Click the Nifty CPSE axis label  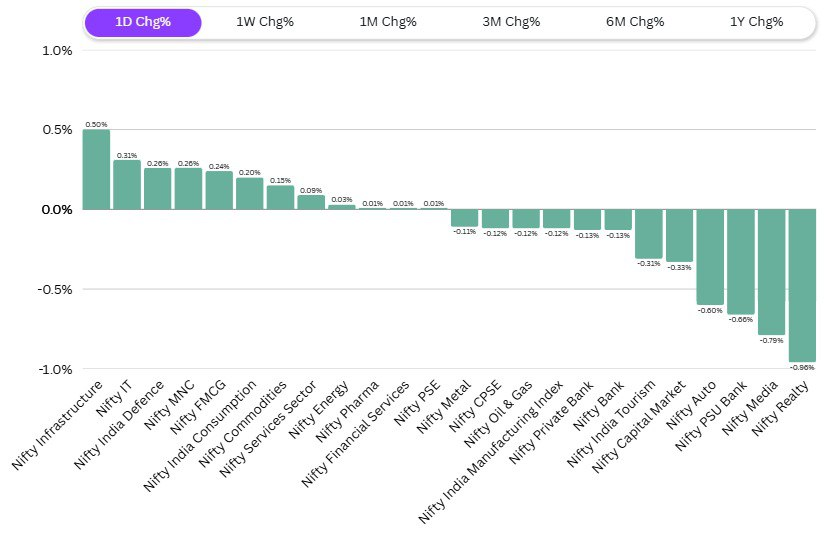(x=476, y=405)
